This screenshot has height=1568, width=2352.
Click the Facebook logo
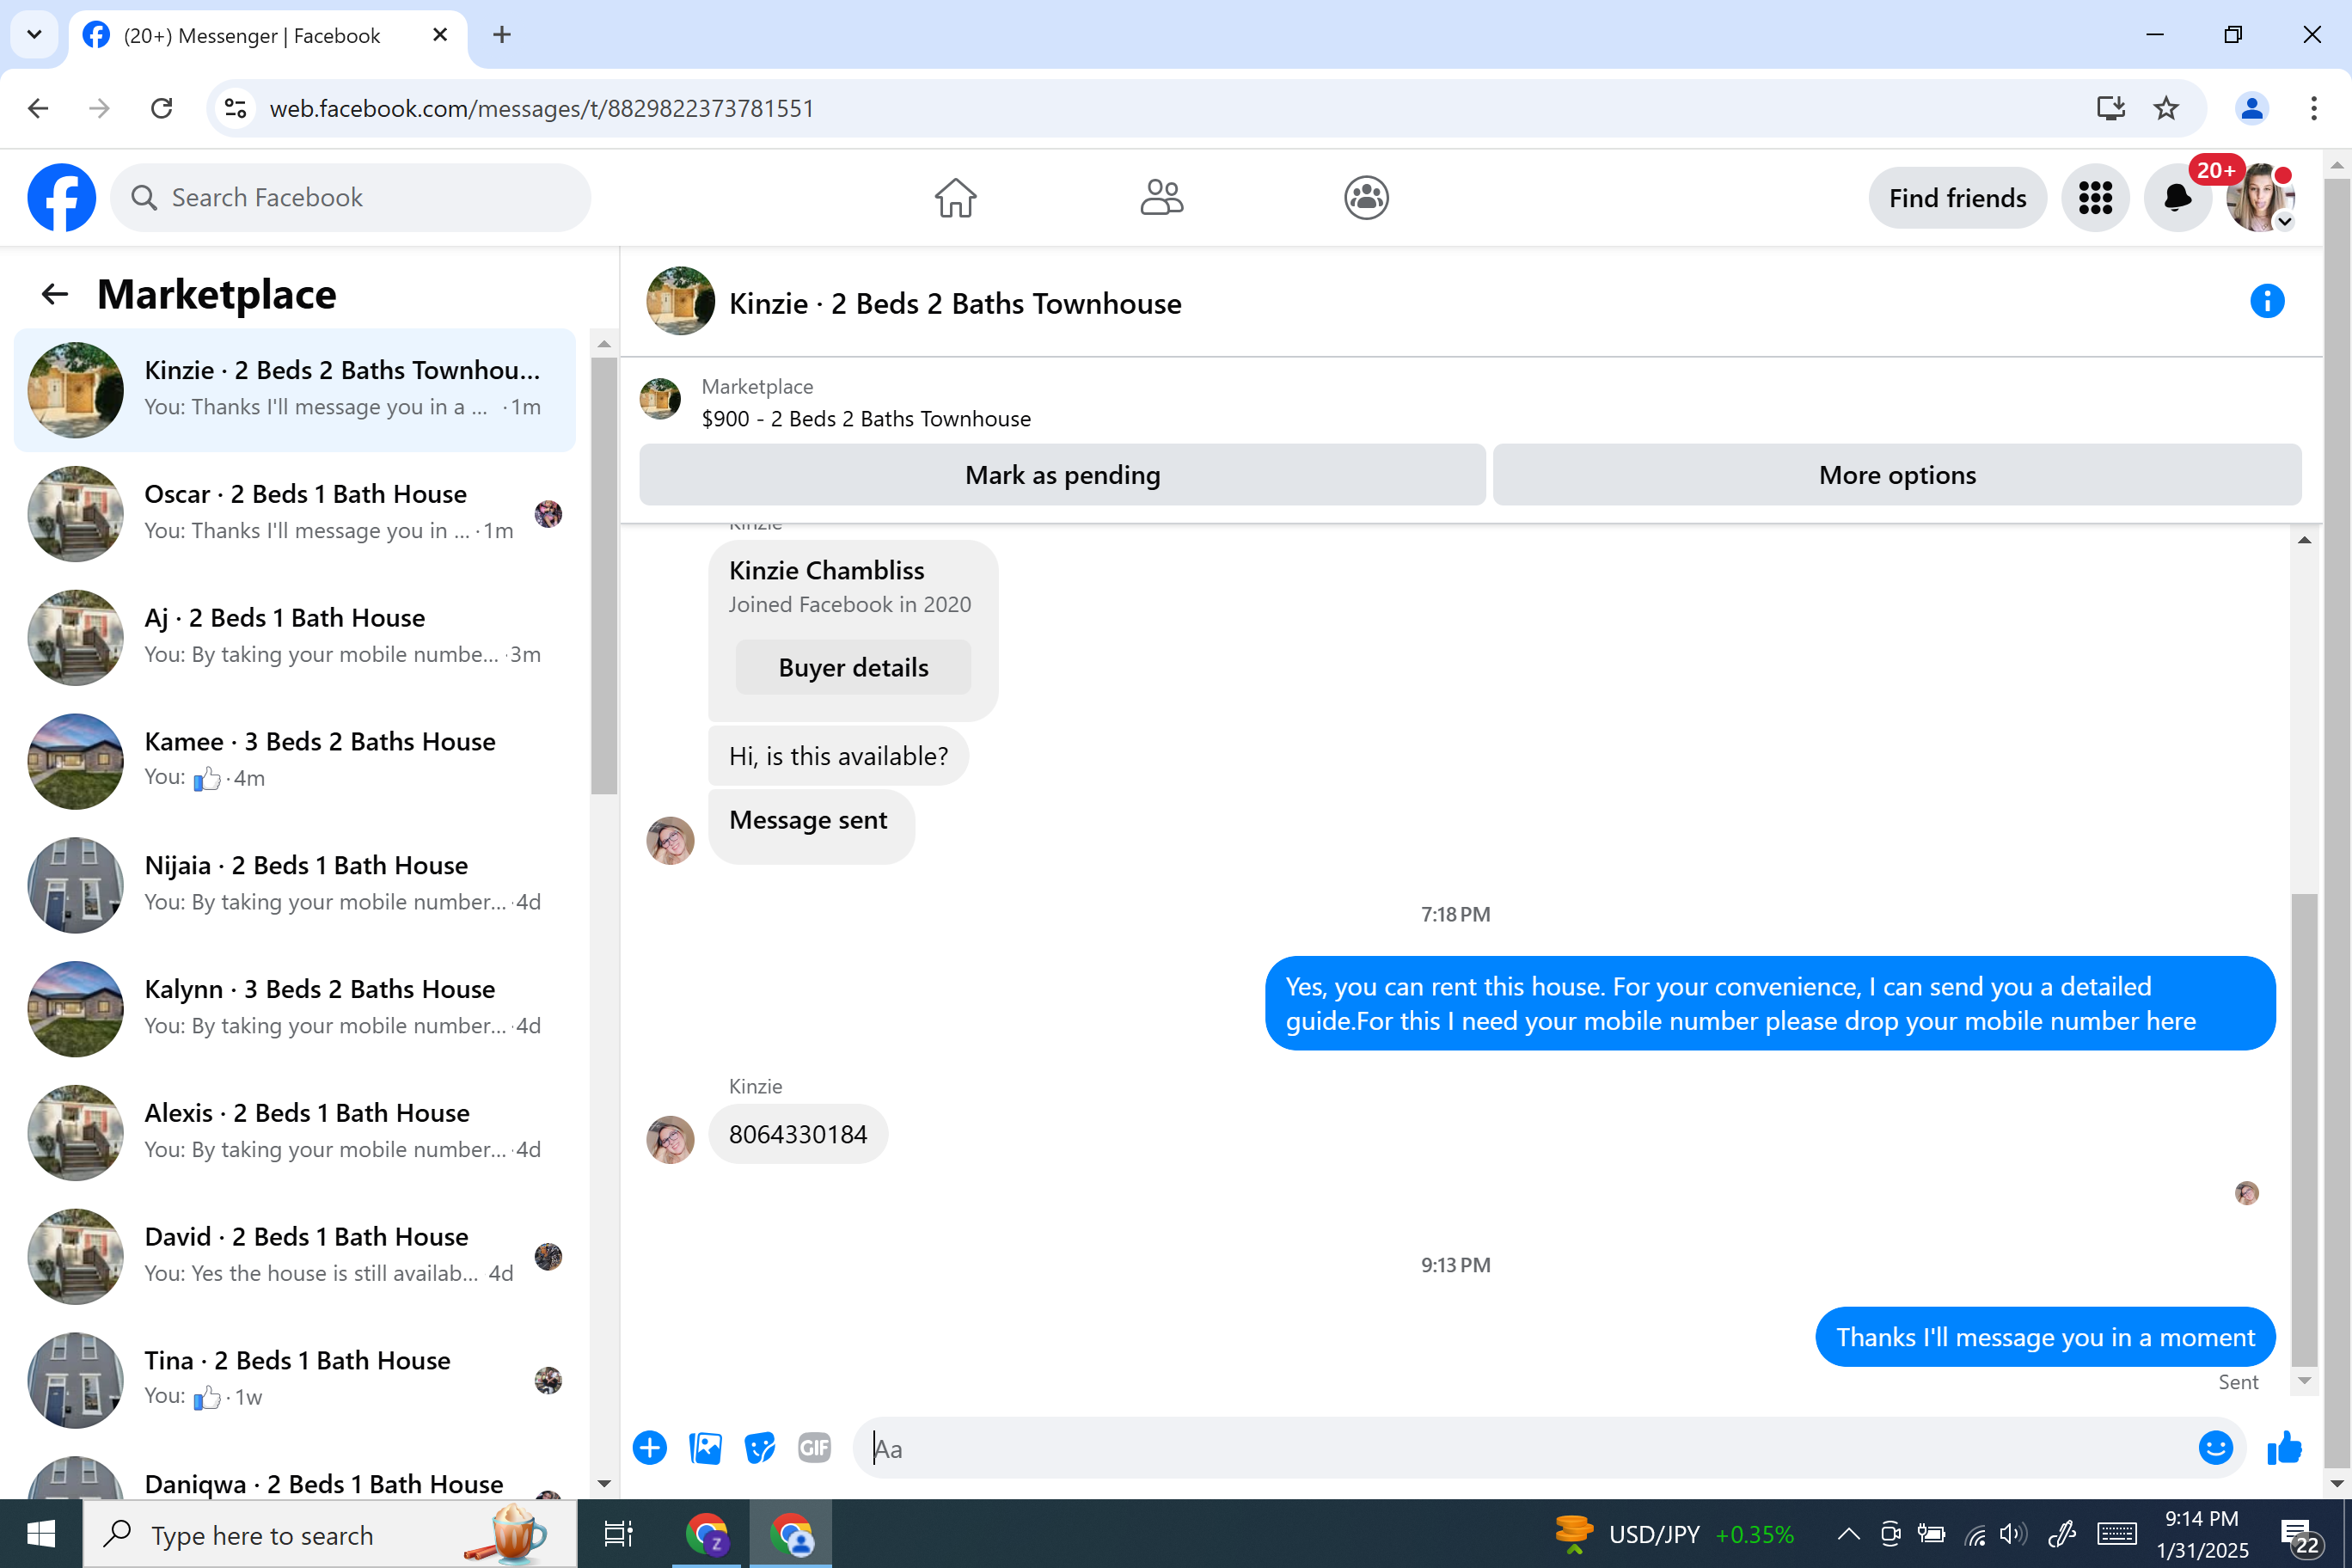pyautogui.click(x=62, y=198)
